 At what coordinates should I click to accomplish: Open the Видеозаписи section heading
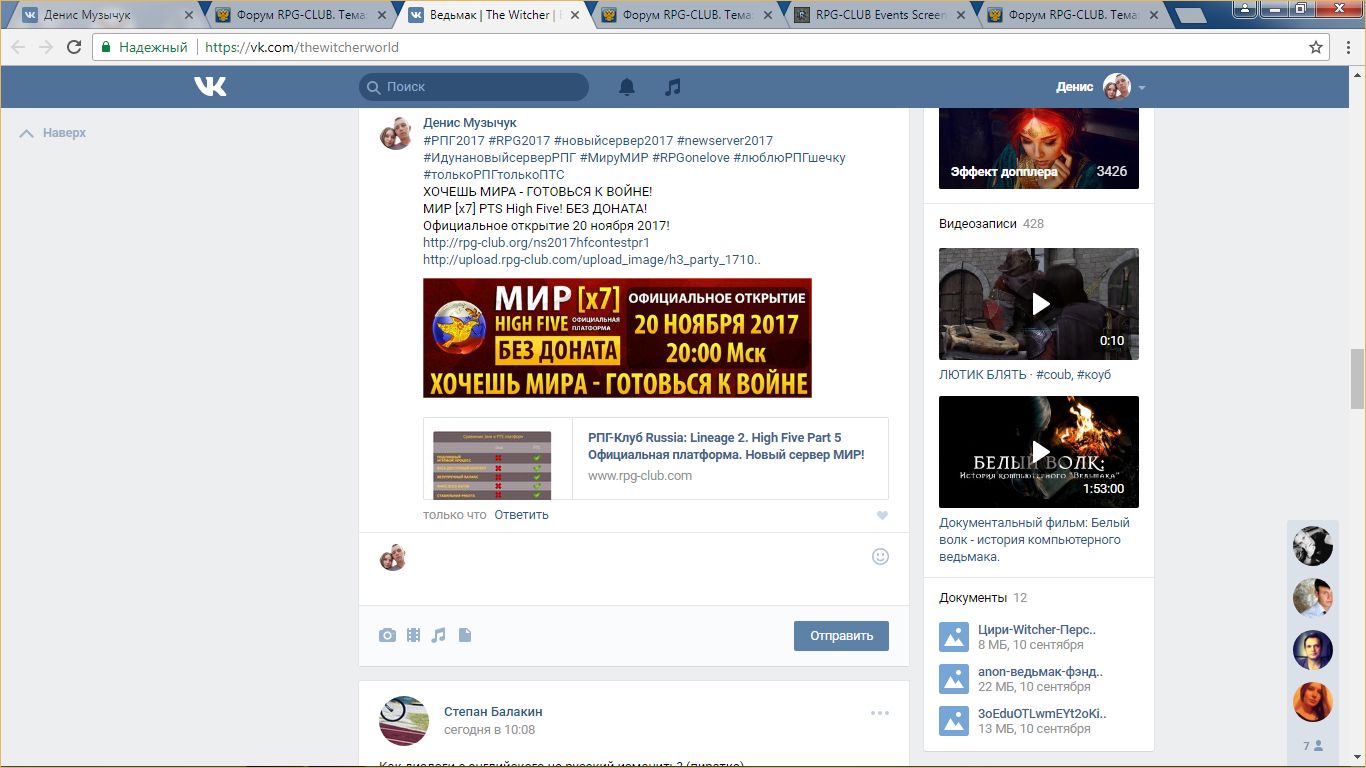point(977,224)
